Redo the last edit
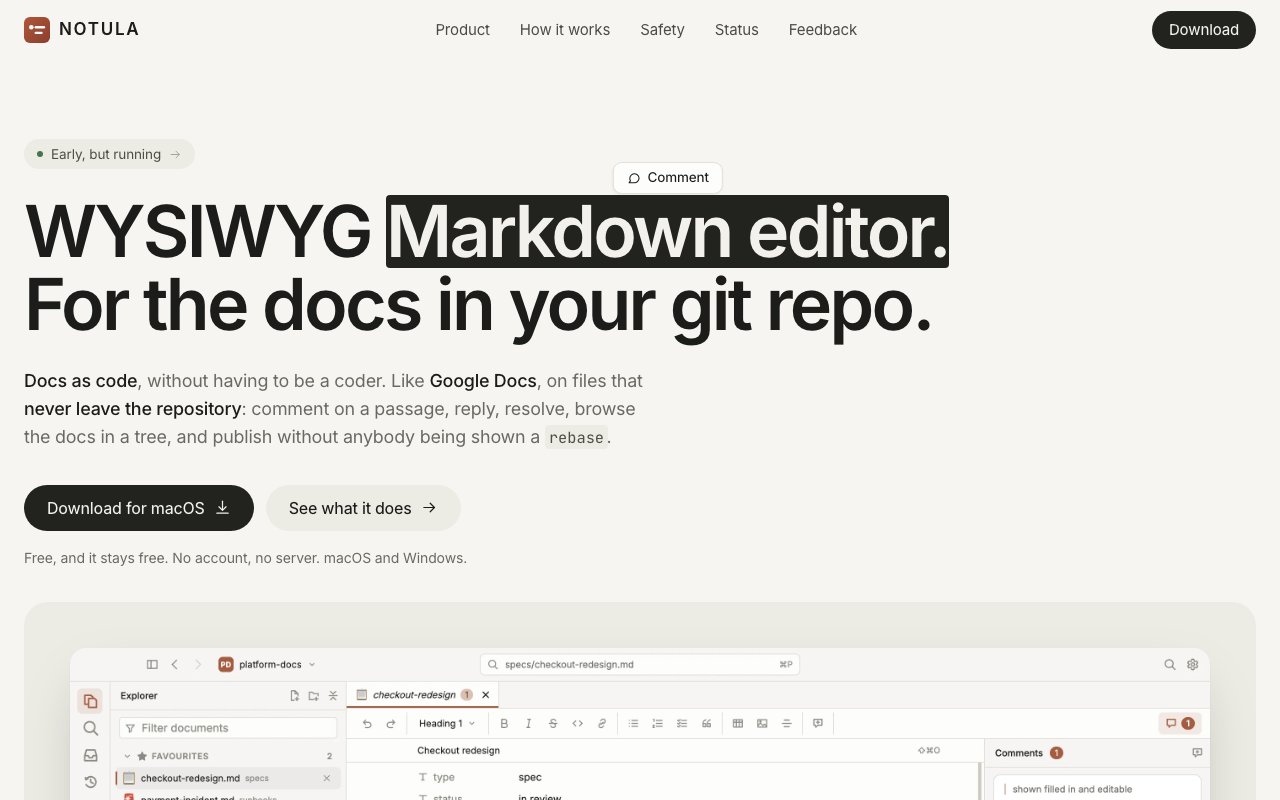Screen dimensions: 1280x800 (x=391, y=723)
